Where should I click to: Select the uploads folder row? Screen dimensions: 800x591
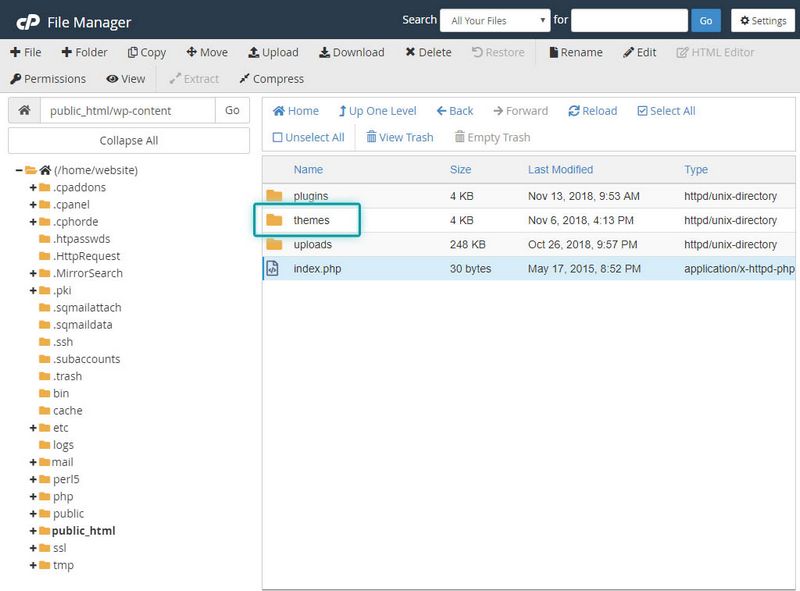[529, 244]
